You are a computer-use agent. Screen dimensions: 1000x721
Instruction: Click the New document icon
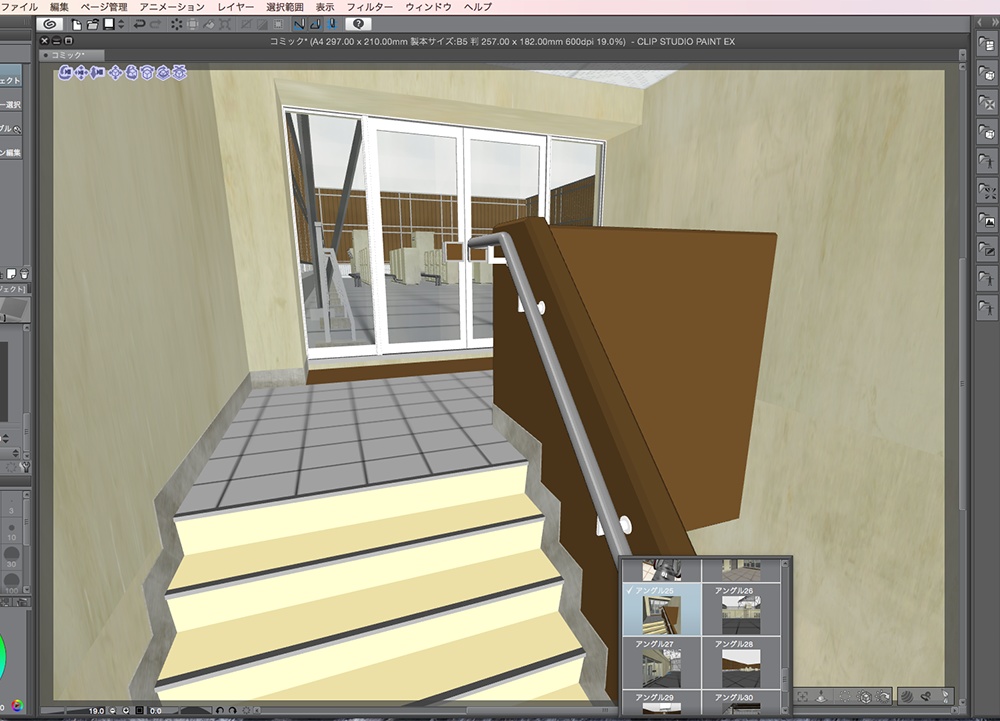coord(77,24)
